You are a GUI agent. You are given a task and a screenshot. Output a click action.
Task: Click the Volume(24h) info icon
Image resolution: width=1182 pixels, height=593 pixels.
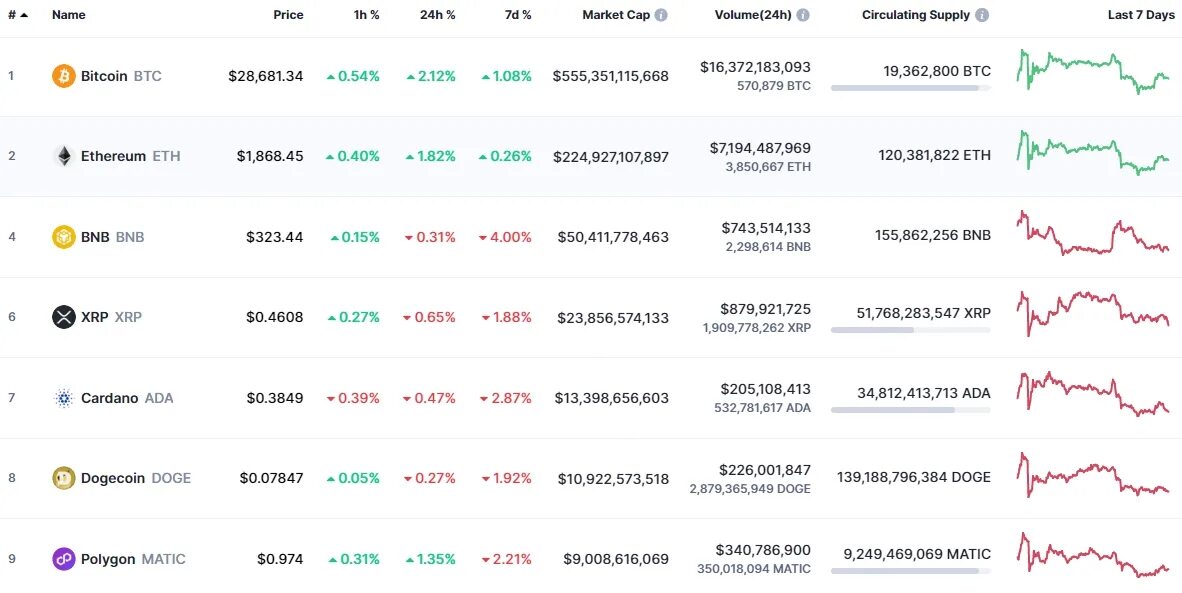(803, 16)
